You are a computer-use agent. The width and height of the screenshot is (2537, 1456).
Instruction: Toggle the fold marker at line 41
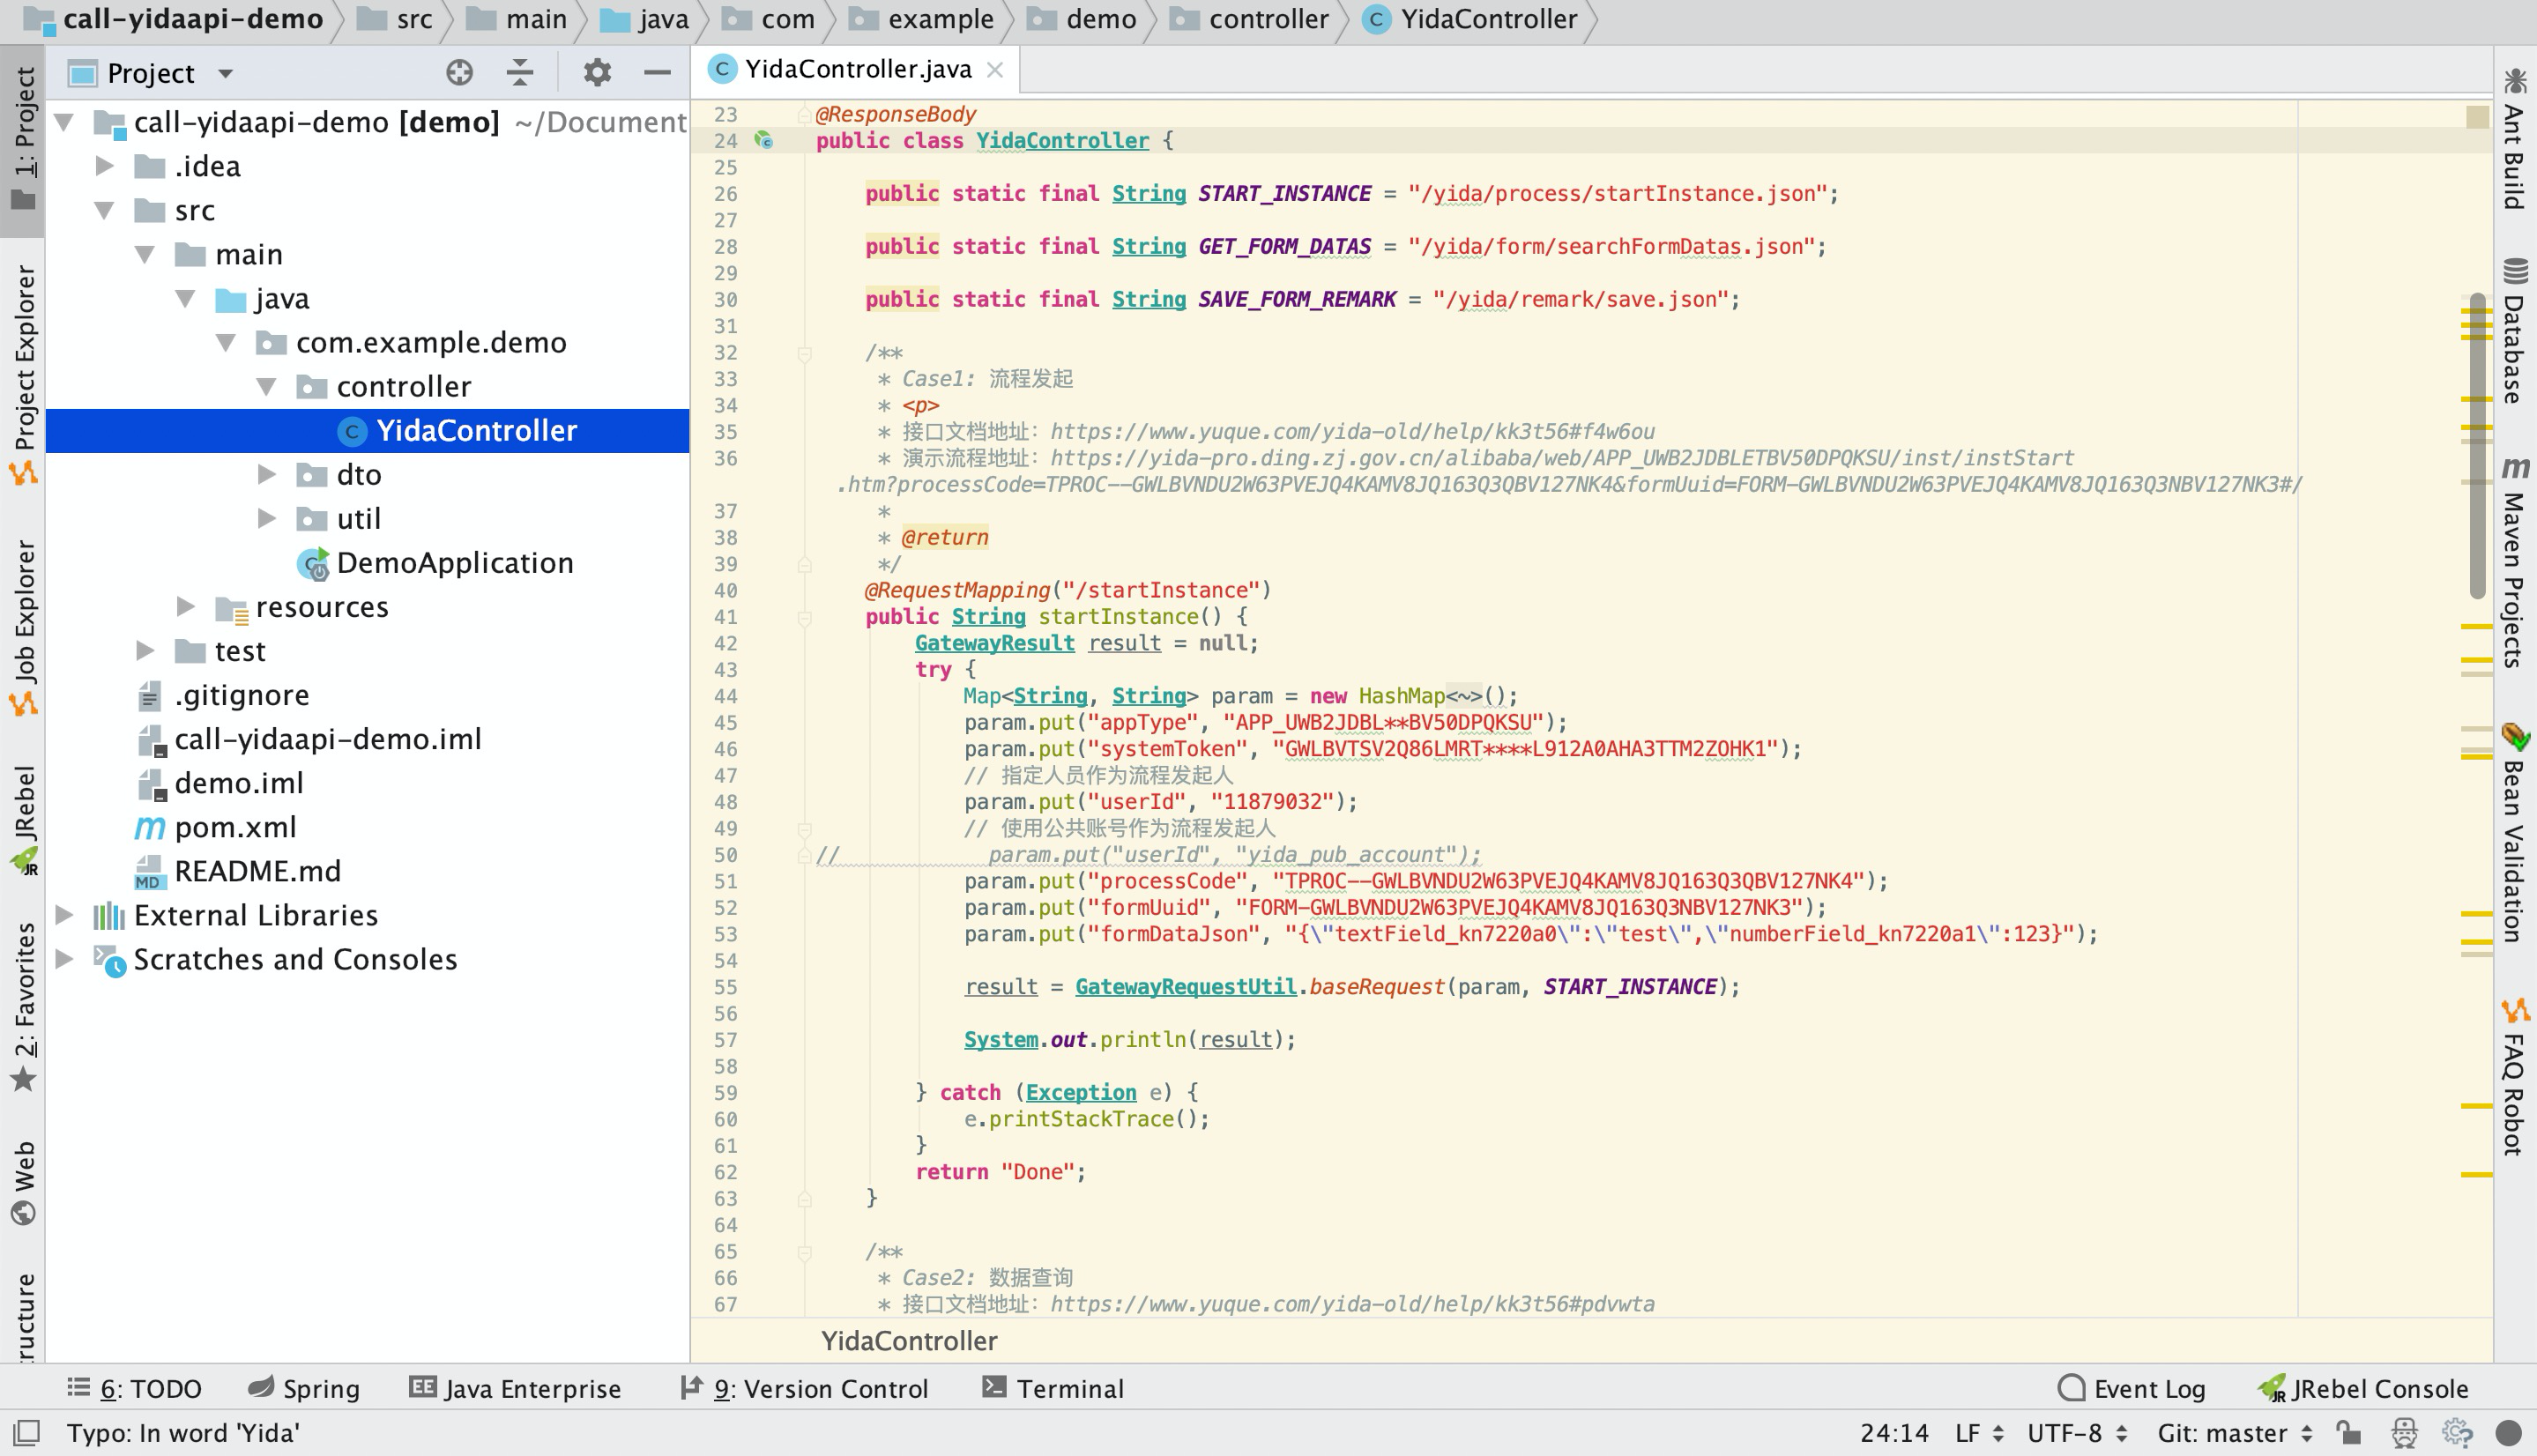804,618
